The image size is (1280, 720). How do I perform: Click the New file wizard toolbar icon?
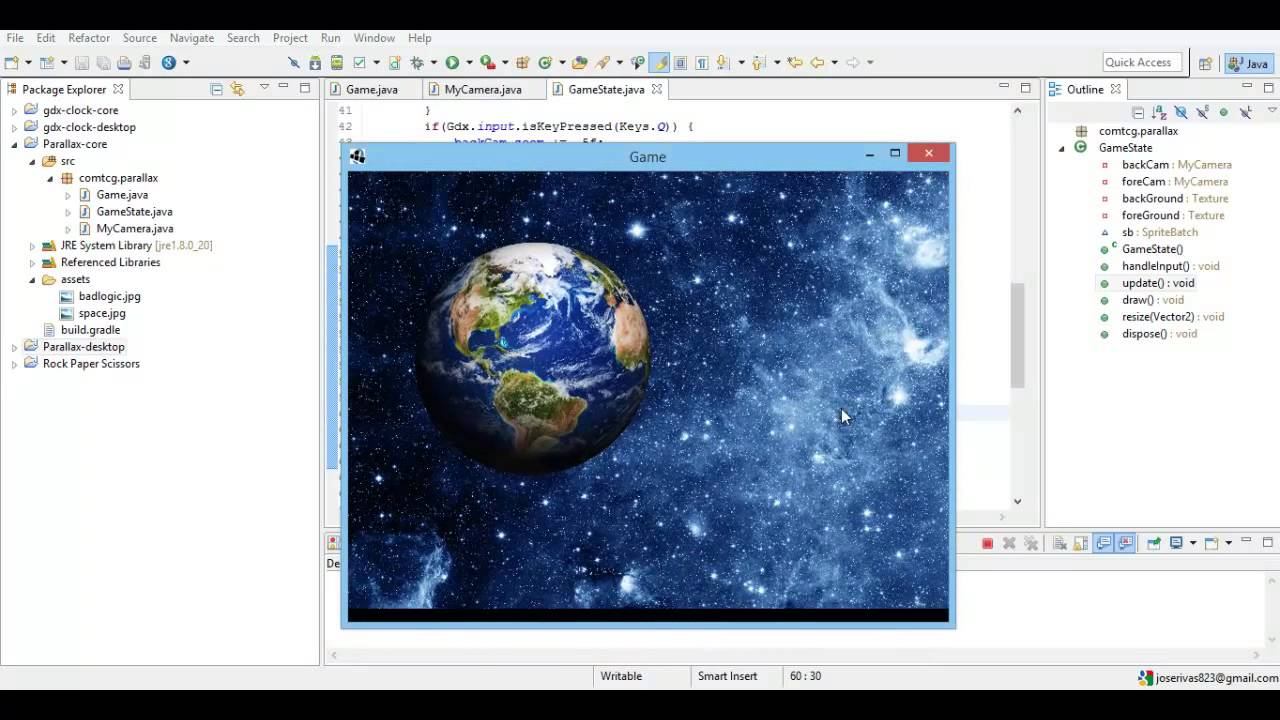click(x=11, y=62)
